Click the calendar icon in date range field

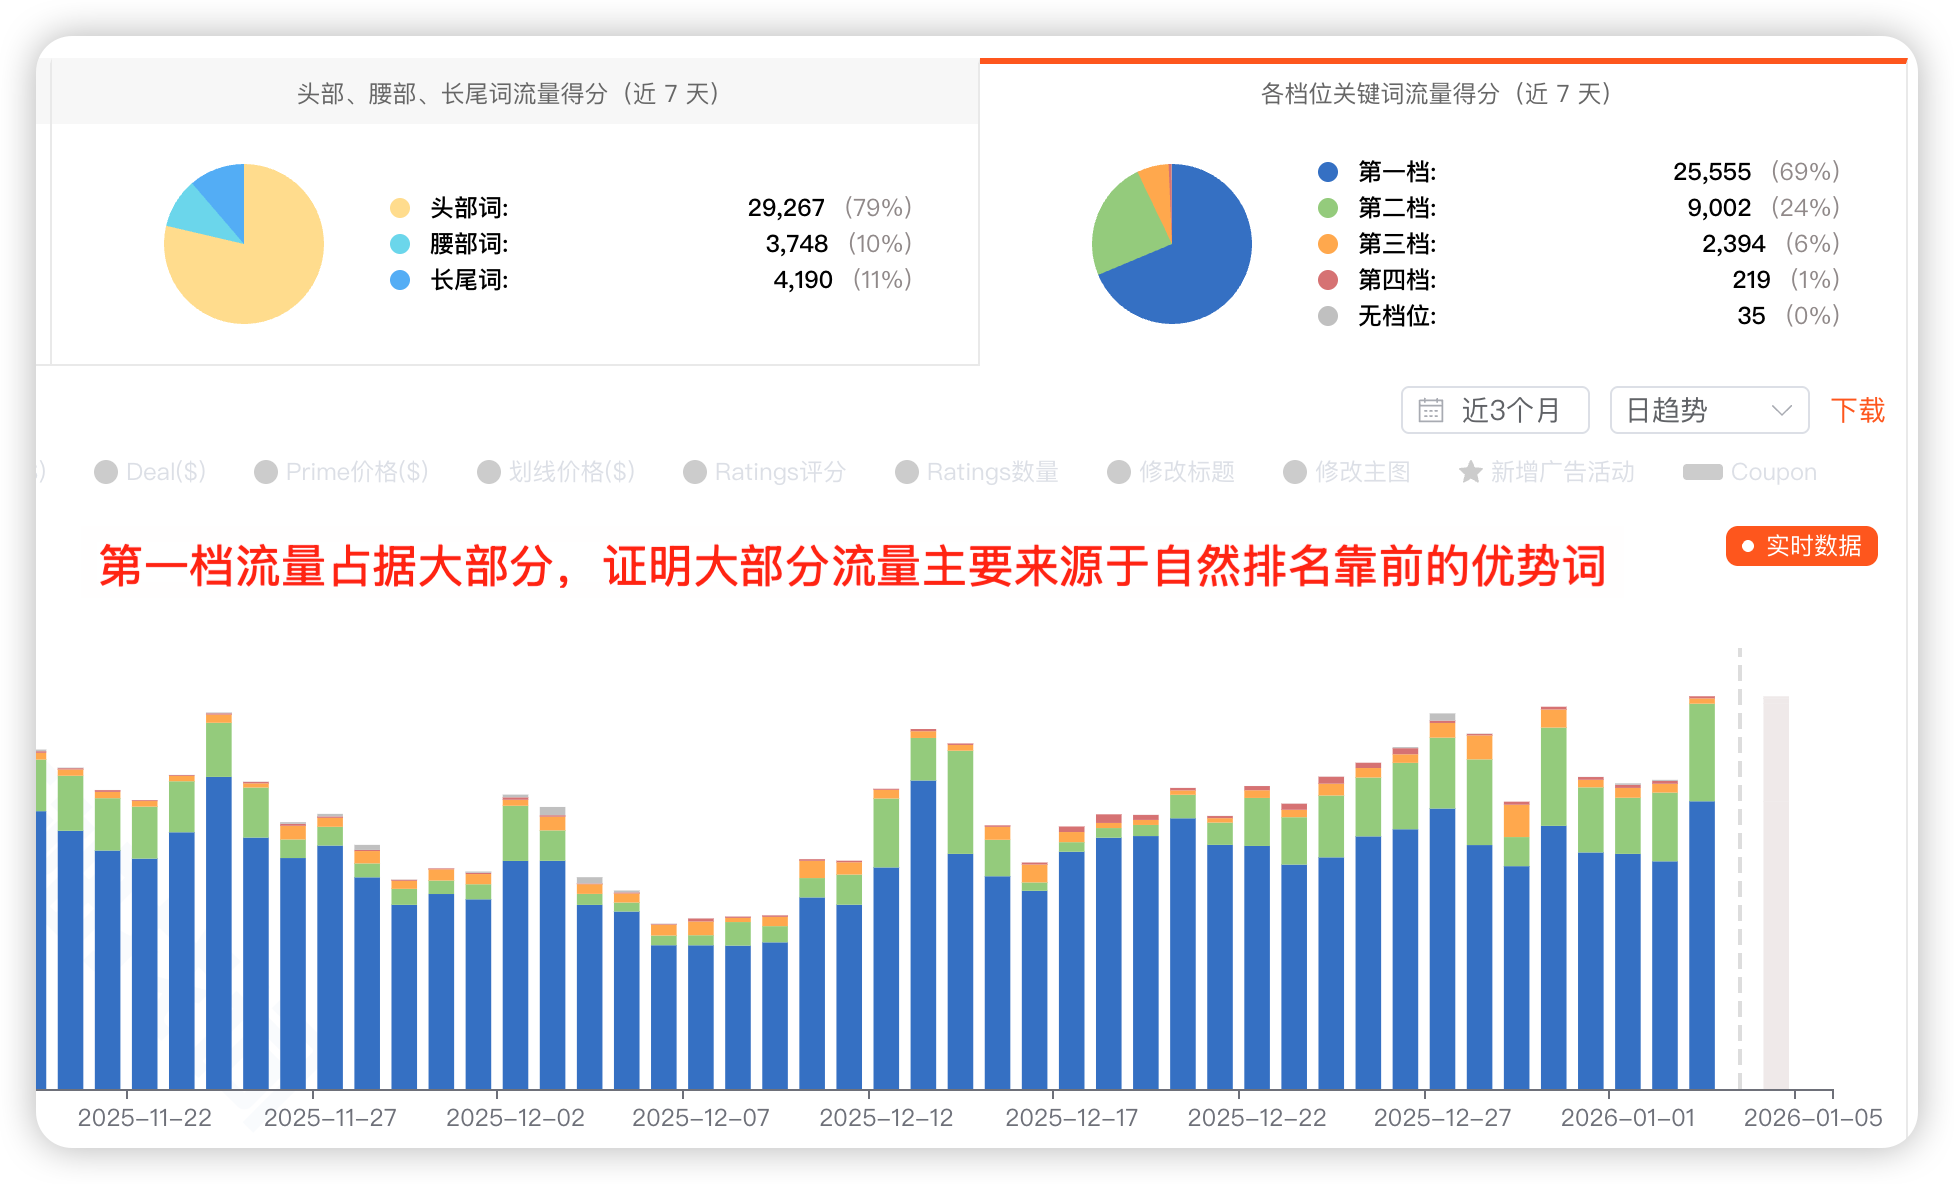[x=1431, y=410]
